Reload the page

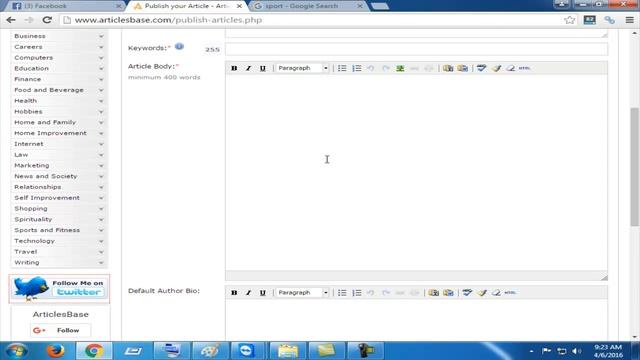coord(47,20)
